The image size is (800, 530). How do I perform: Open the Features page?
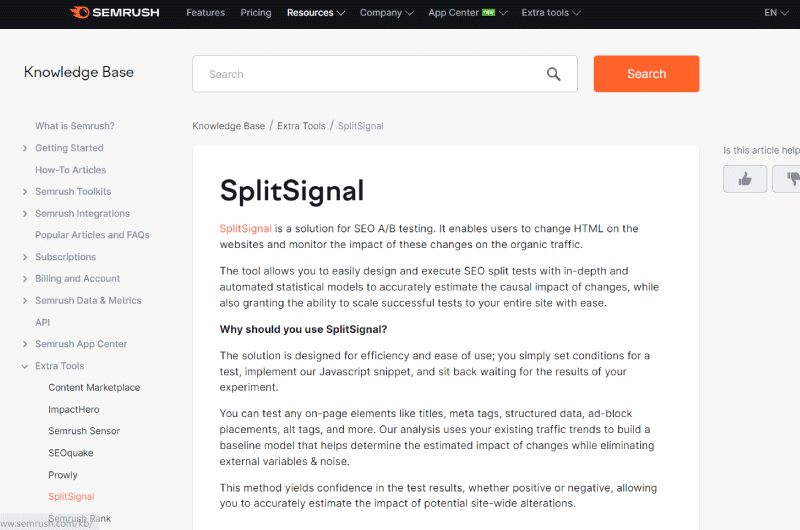pyautogui.click(x=205, y=12)
